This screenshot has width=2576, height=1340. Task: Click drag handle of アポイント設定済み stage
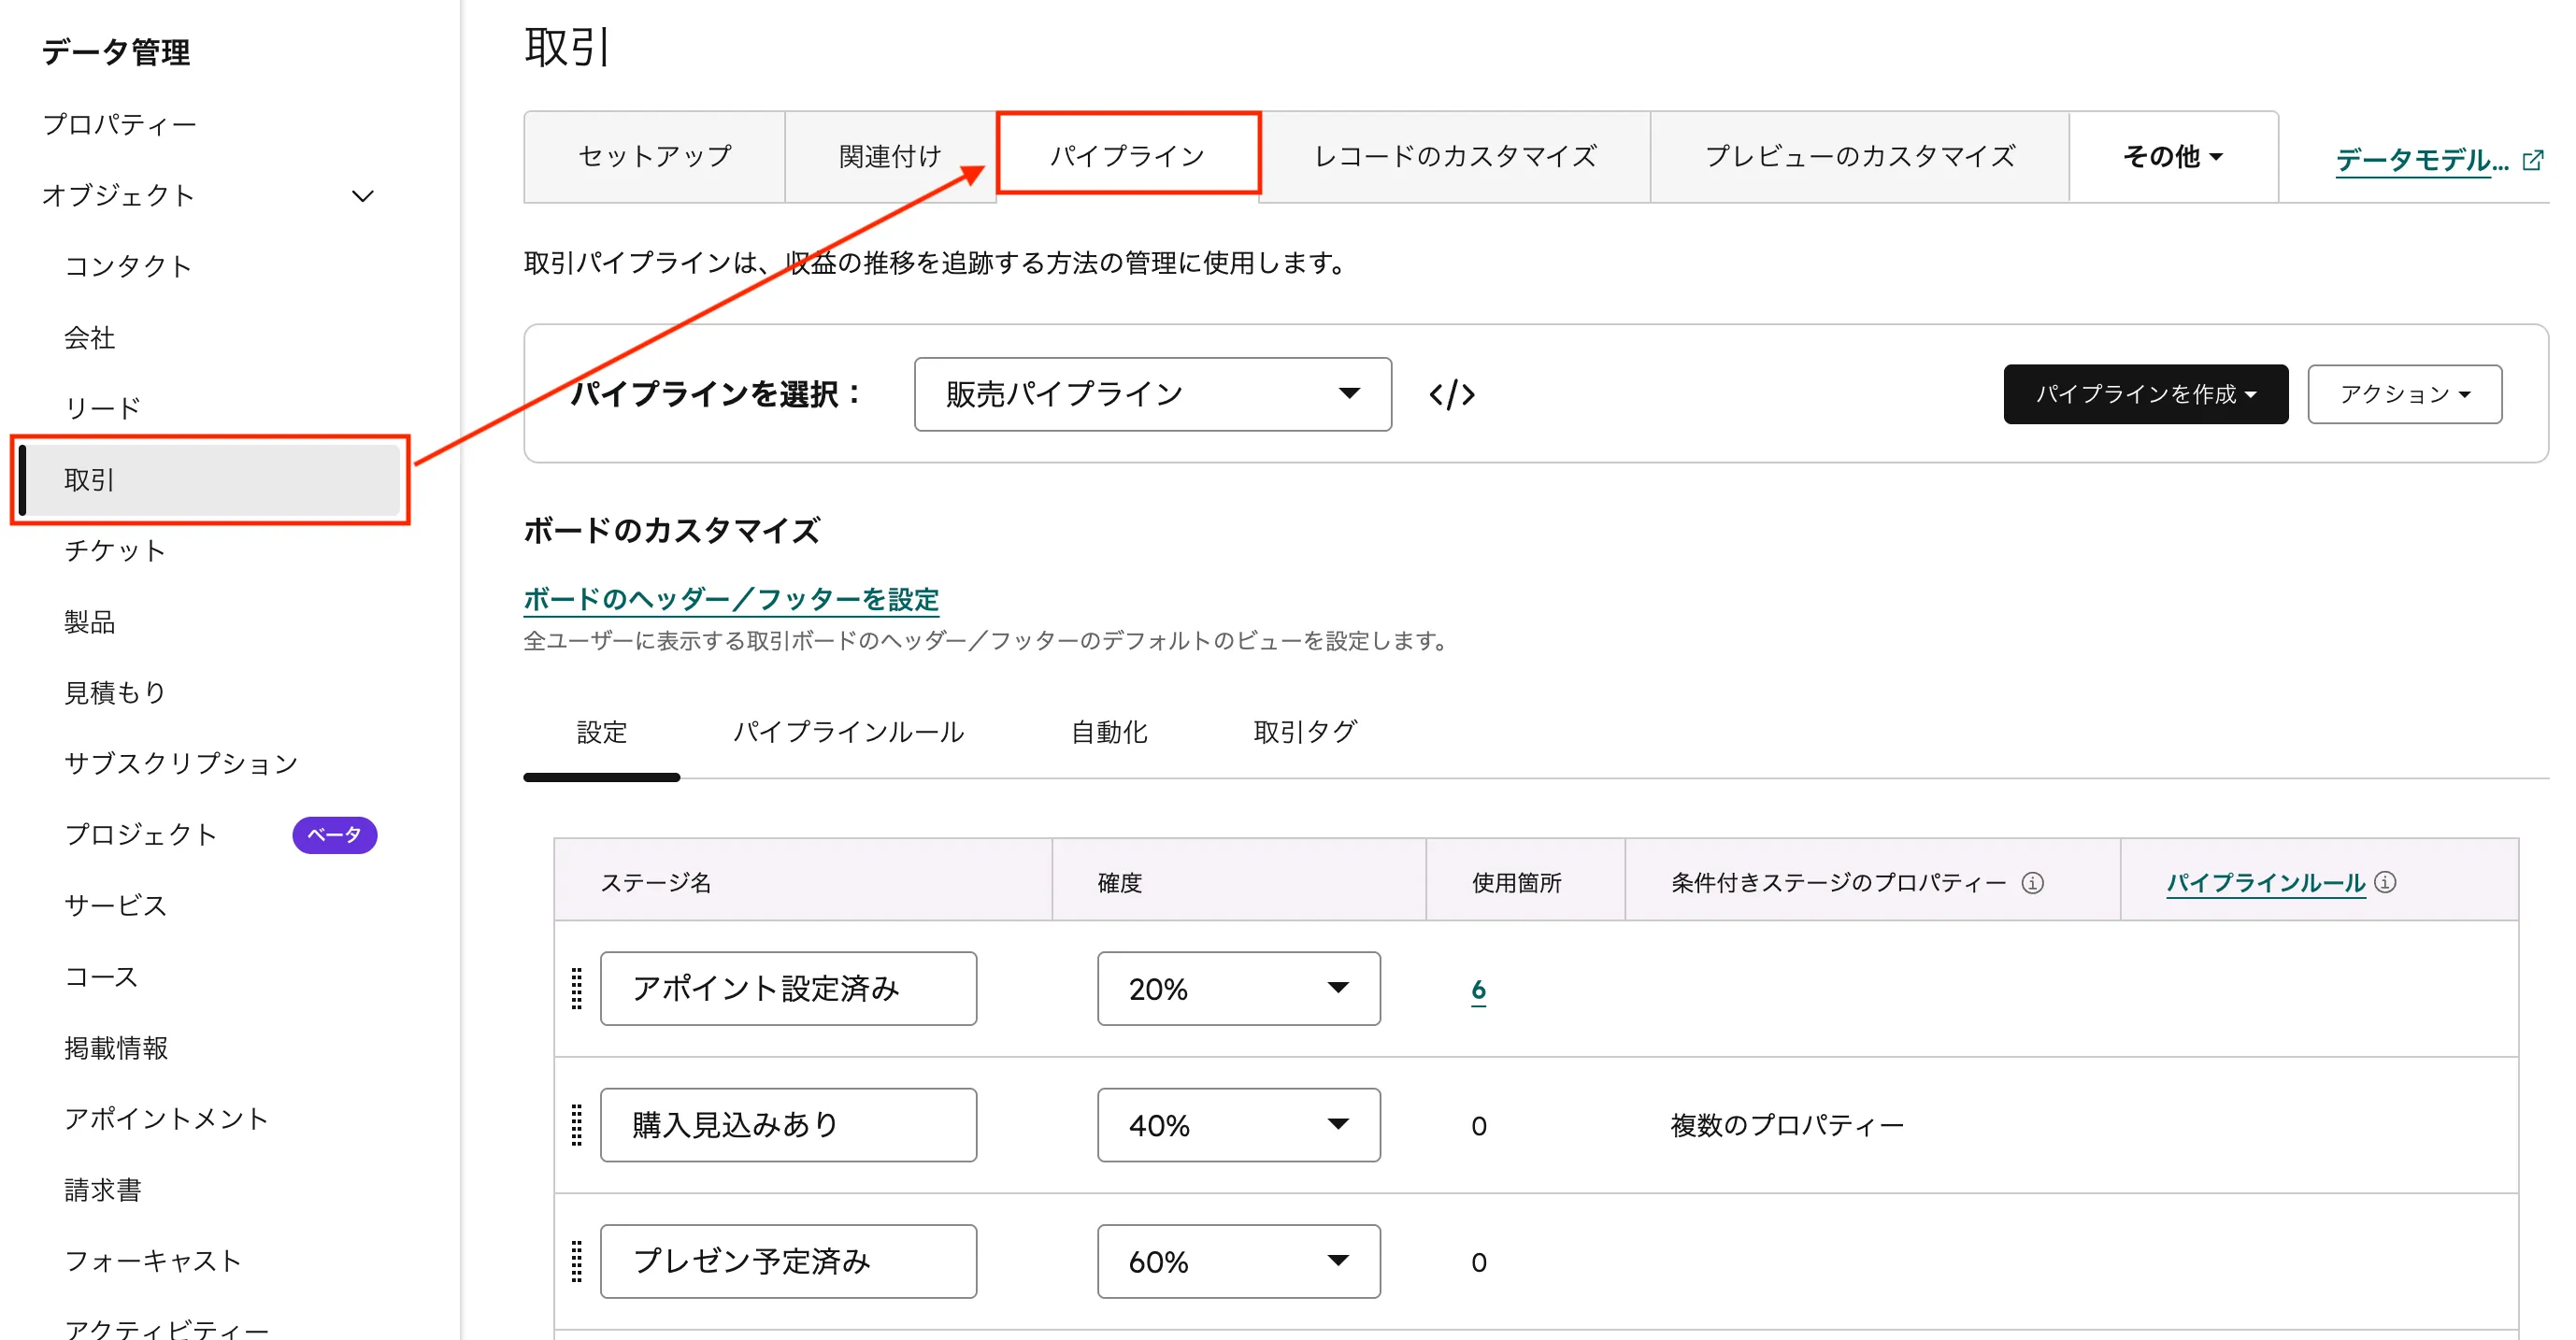coord(575,988)
